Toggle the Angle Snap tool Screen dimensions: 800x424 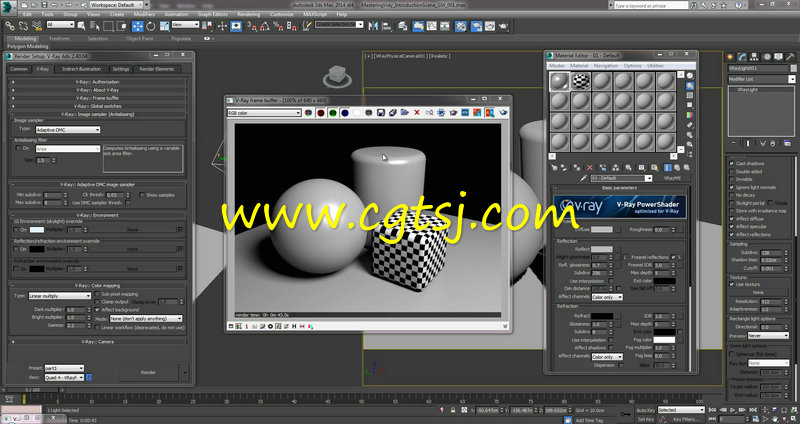(x=265, y=26)
